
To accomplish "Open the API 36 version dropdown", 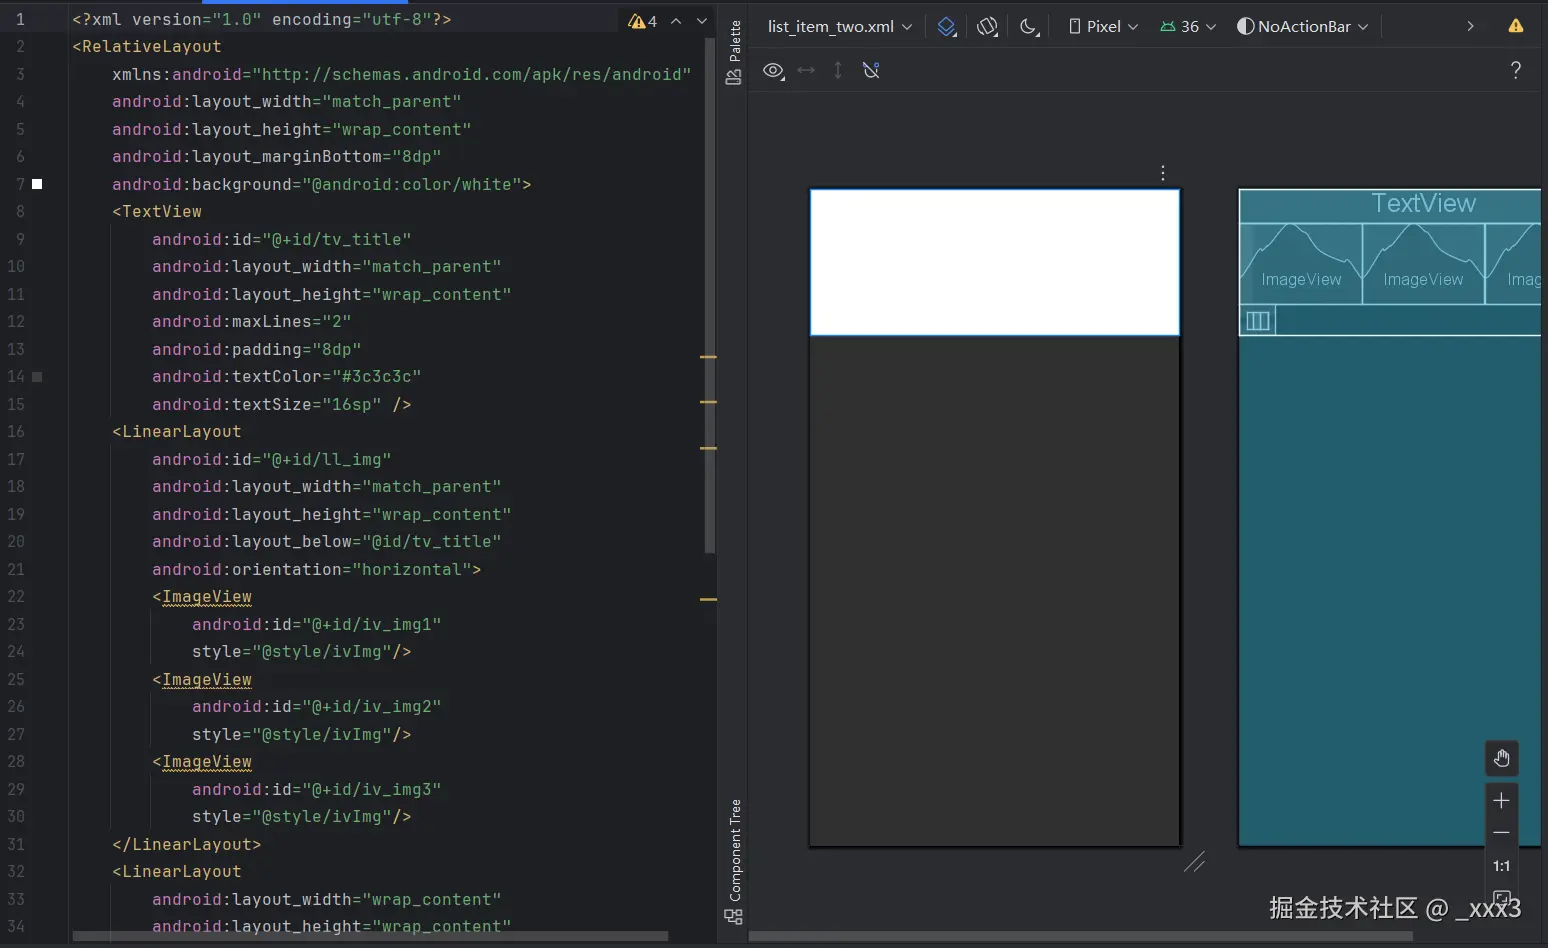I will pyautogui.click(x=1188, y=27).
